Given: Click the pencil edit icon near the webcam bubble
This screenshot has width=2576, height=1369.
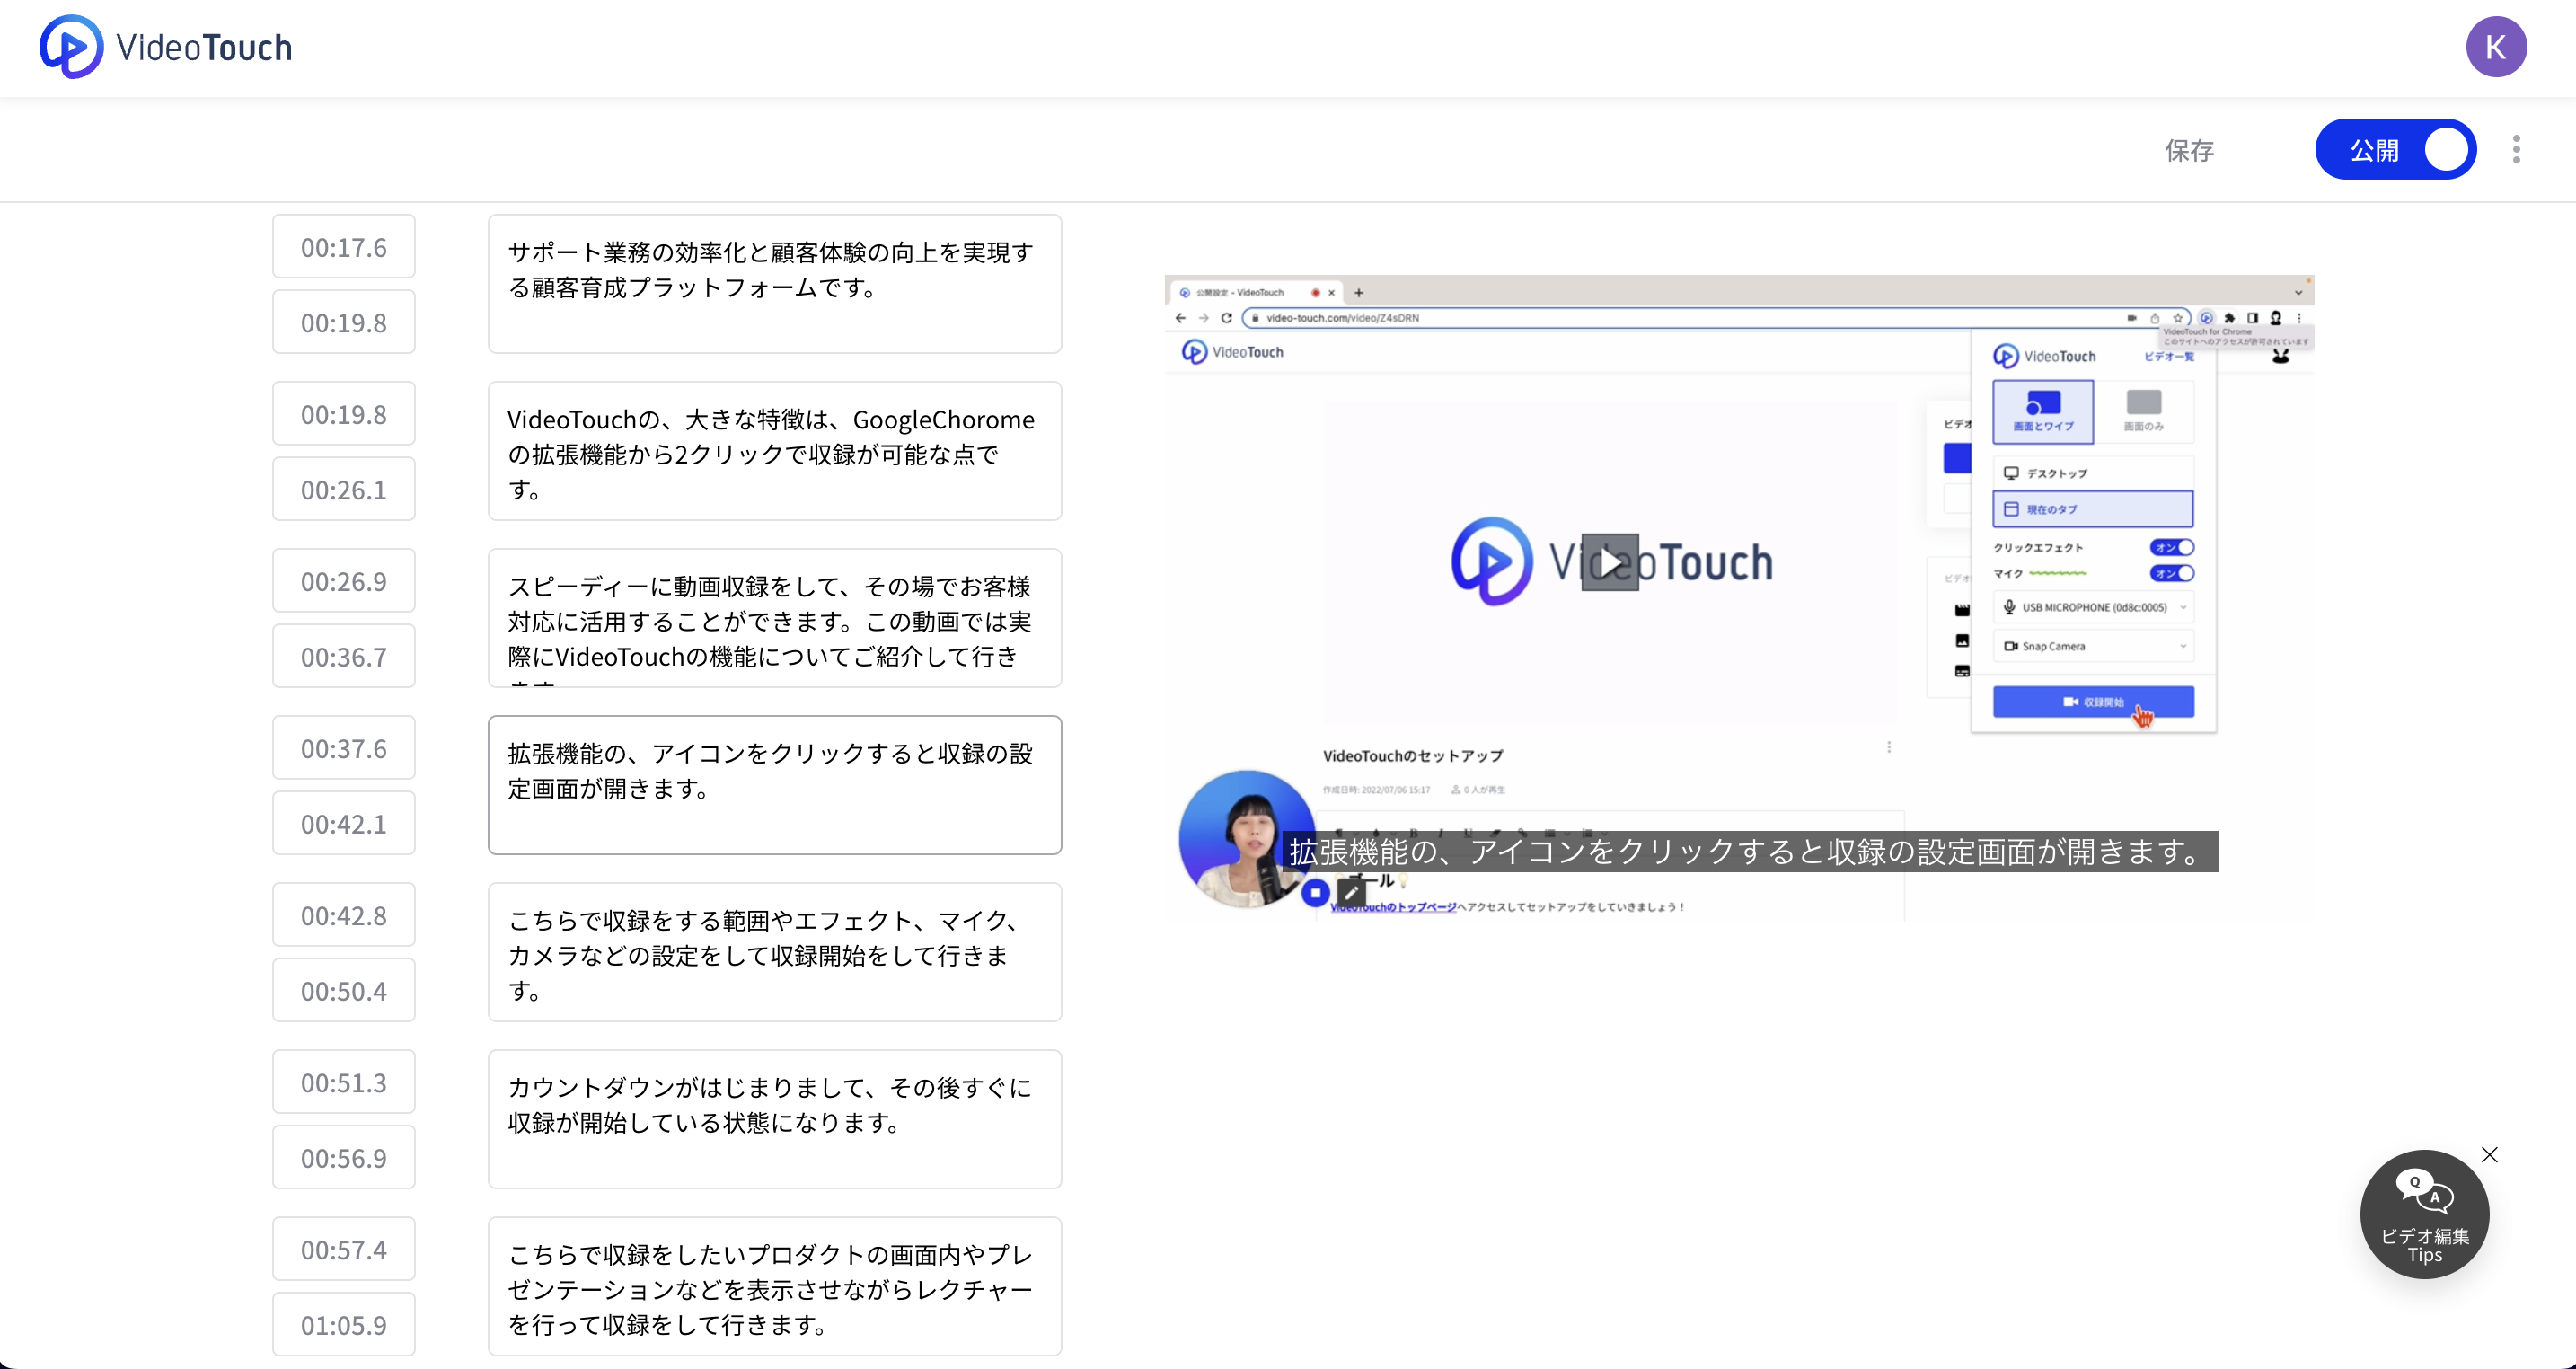Looking at the screenshot, I should coord(1351,892).
